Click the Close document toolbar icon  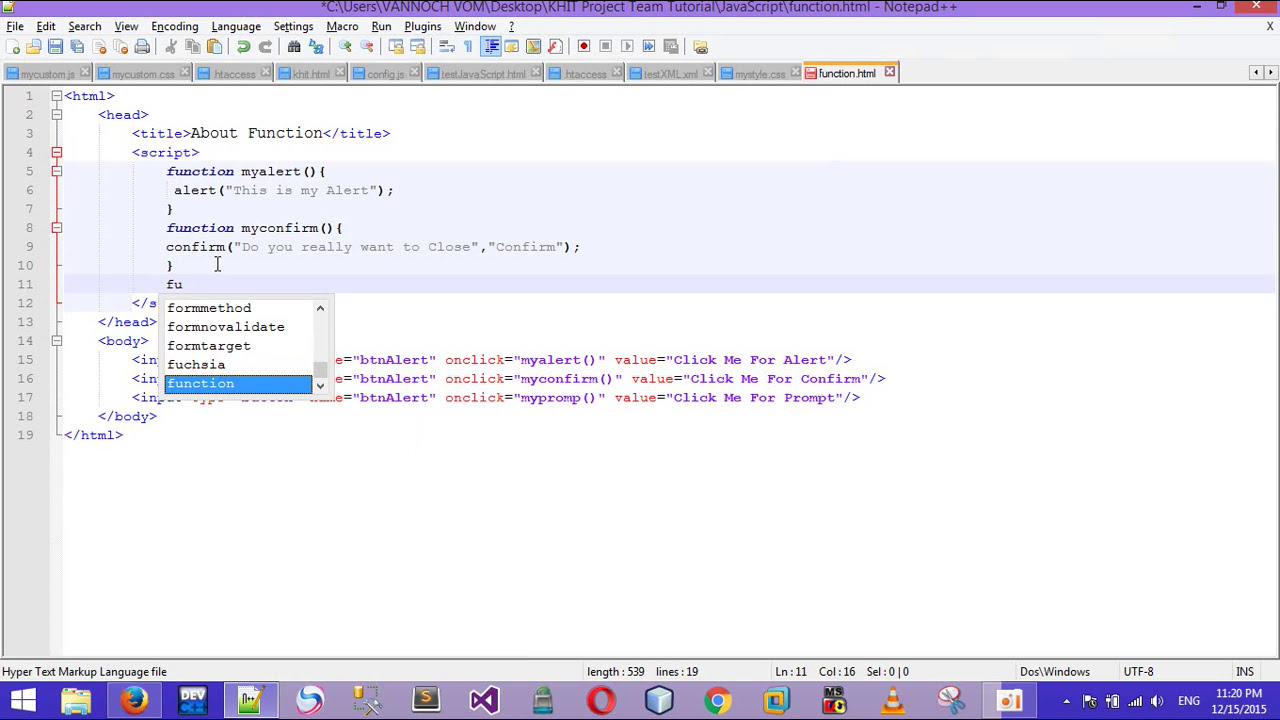coord(99,46)
